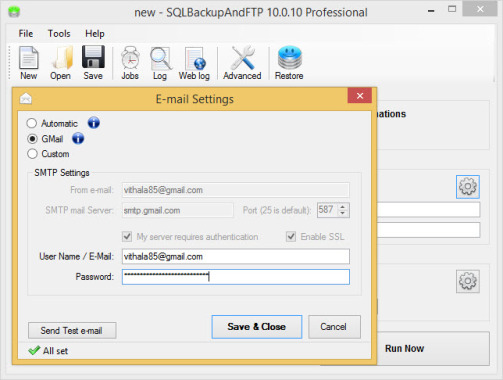The image size is (503, 380).
Task: Click the SMTP mail Server field
Action: coord(178,210)
